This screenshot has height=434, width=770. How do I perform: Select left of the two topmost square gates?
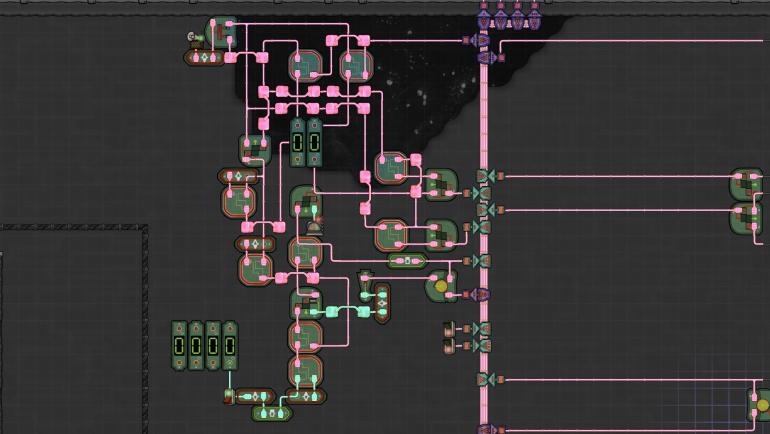pos(305,66)
